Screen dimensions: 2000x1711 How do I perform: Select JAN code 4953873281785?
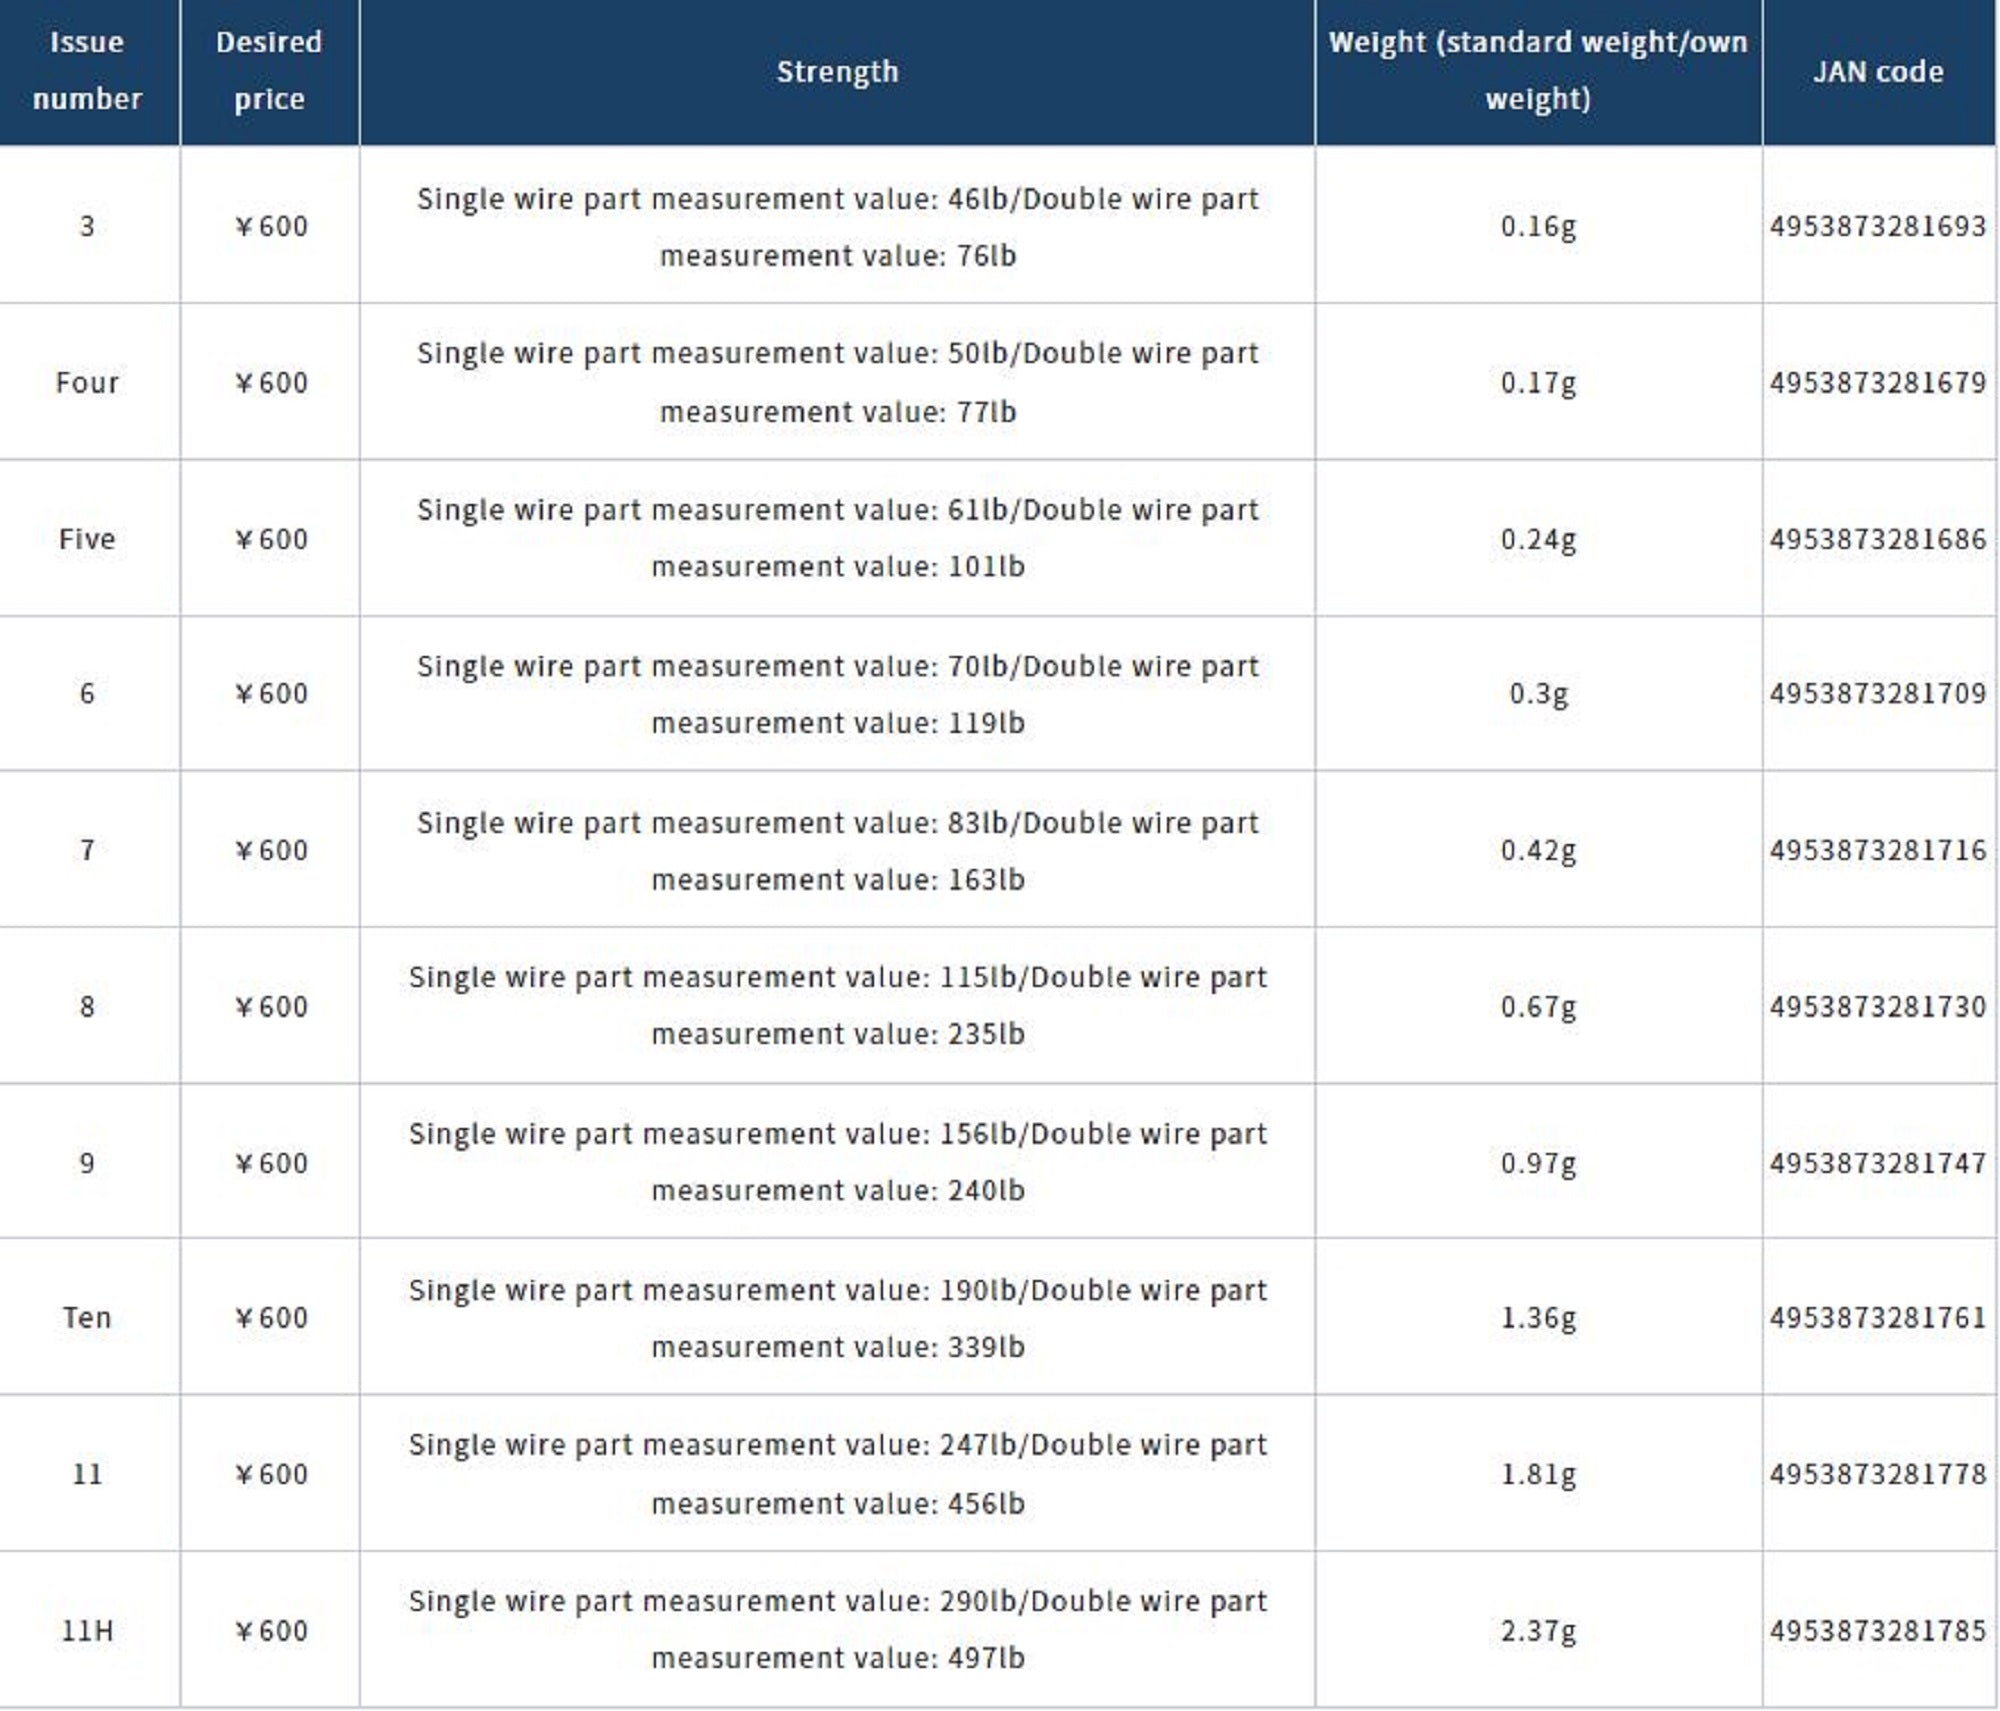point(1878,1631)
